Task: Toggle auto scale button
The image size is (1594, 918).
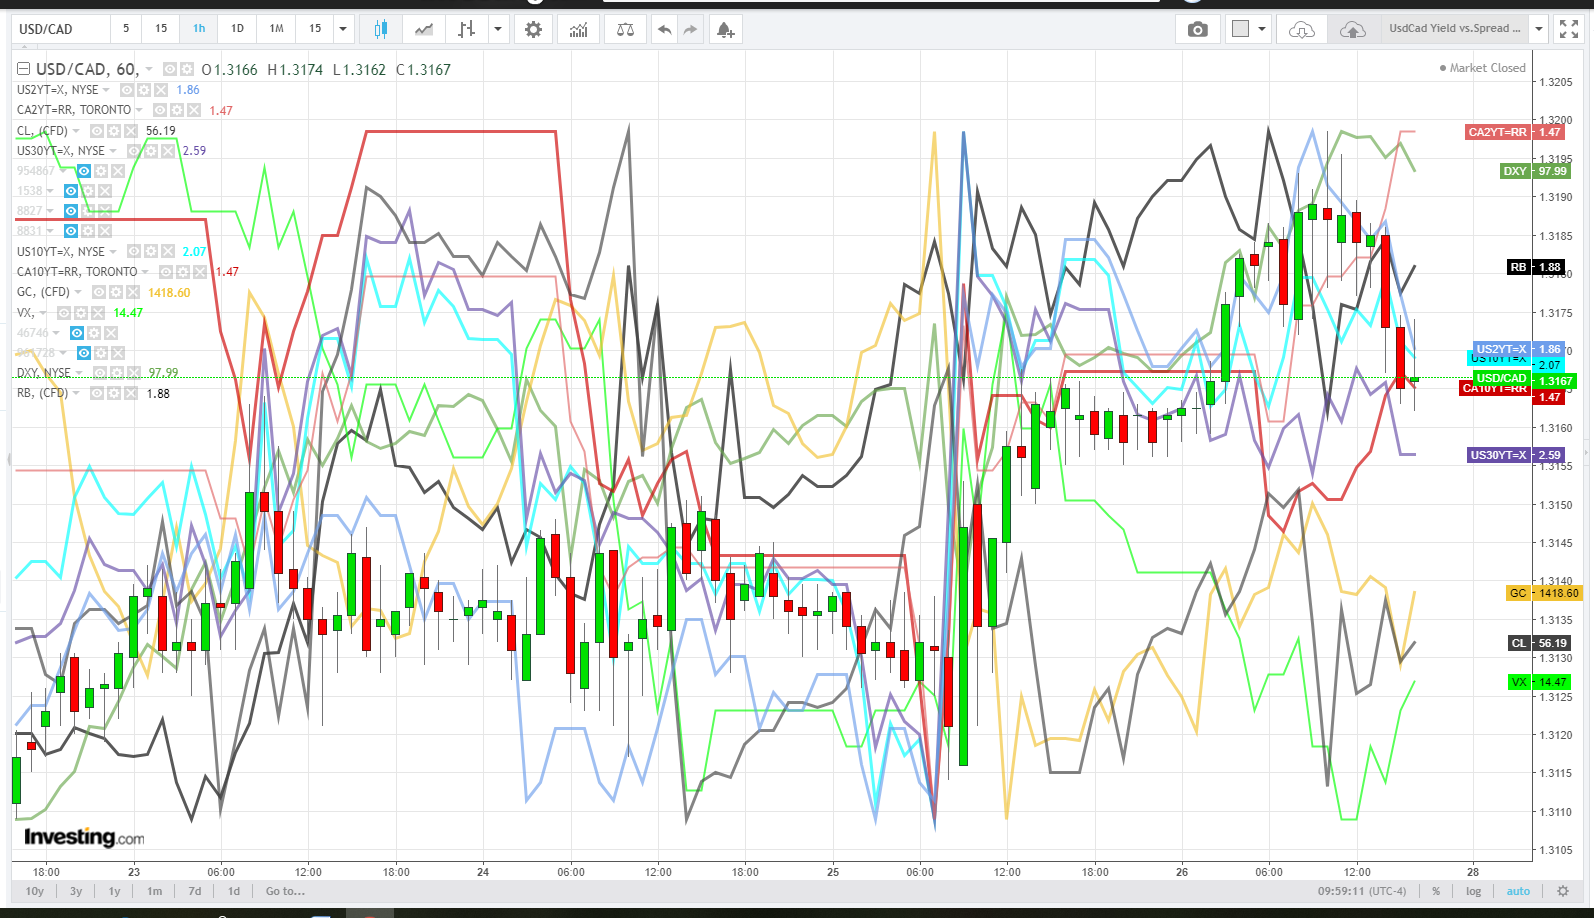Action: pos(1518,891)
